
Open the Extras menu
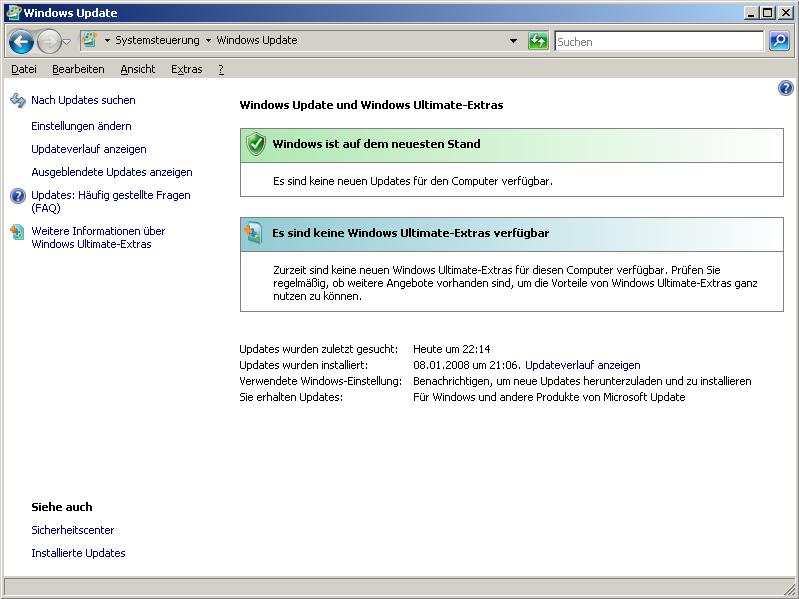pos(187,69)
